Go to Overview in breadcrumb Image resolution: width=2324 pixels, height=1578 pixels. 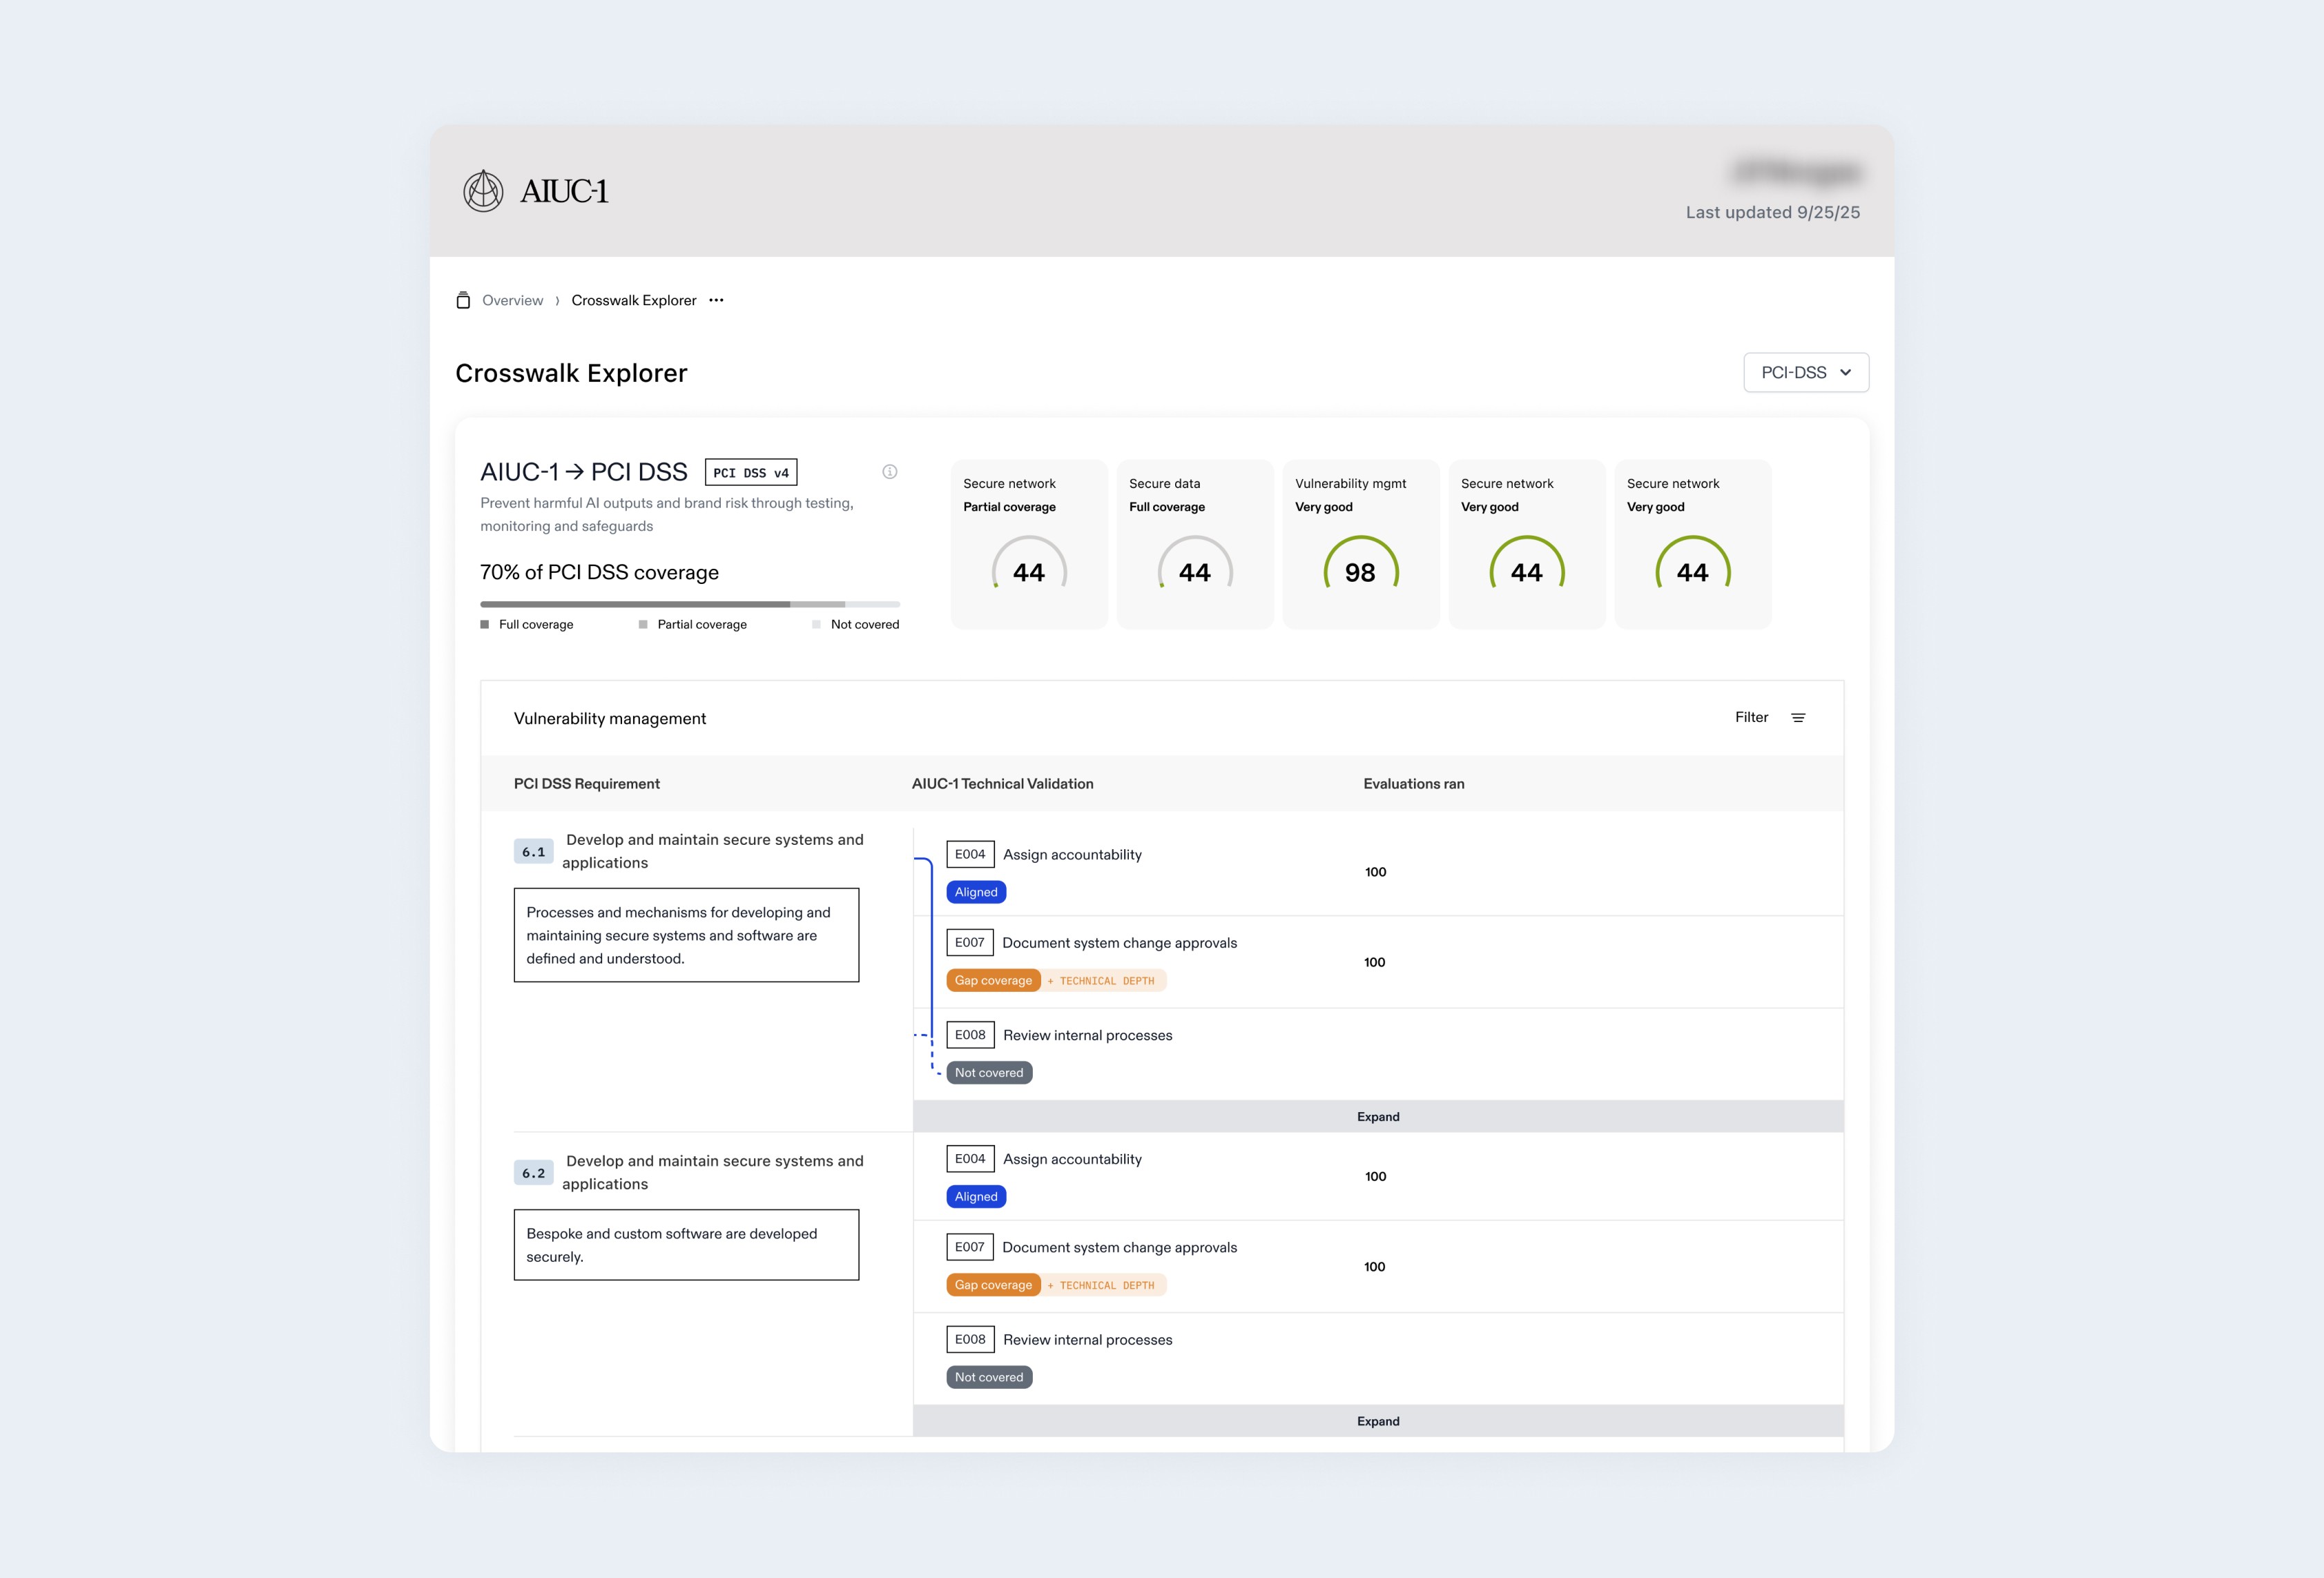tap(512, 300)
